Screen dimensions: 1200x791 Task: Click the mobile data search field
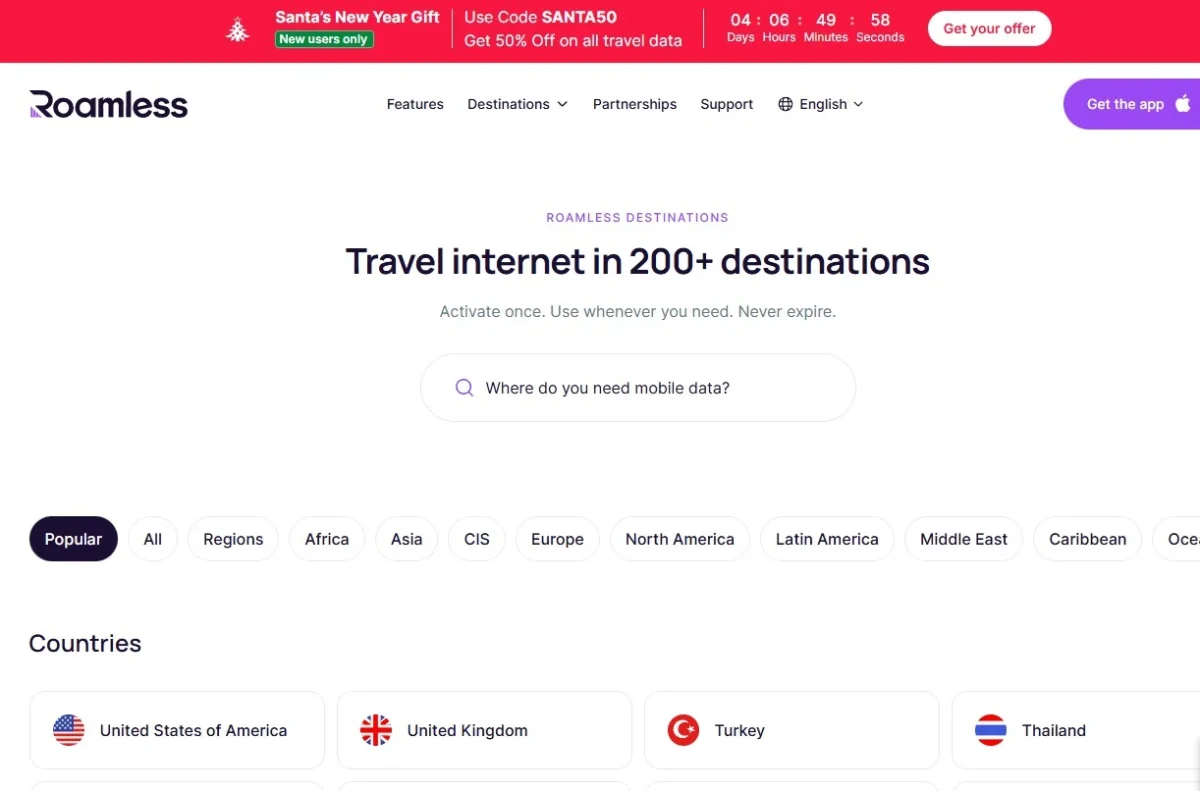[x=637, y=387]
